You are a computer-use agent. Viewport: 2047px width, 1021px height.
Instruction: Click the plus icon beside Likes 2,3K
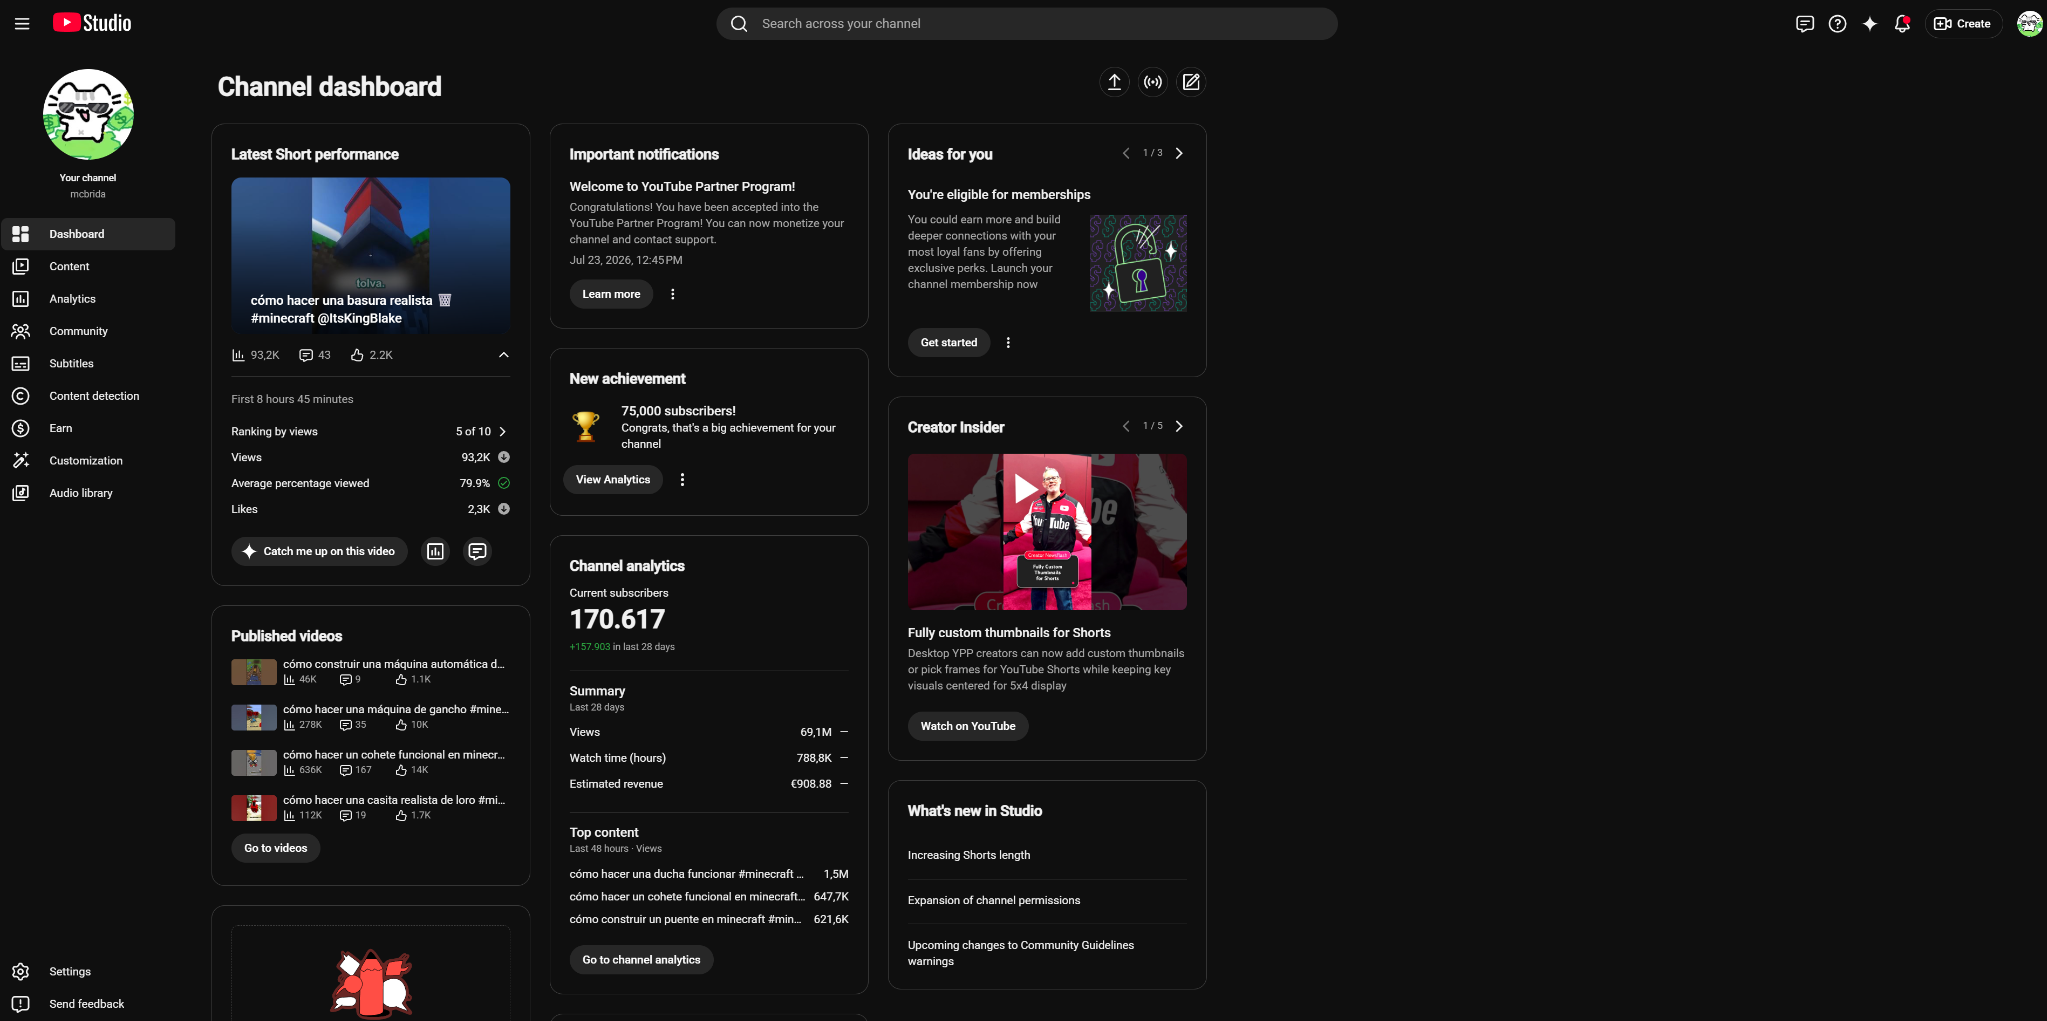(x=504, y=509)
